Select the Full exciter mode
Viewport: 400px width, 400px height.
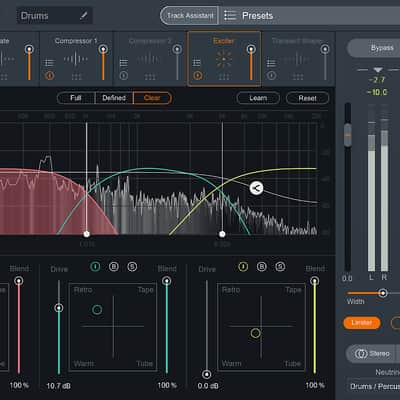(76, 98)
